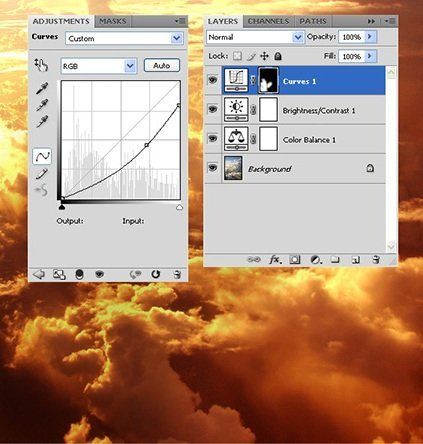The height and width of the screenshot is (444, 423).
Task: Switch to the Channels tab
Action: (268, 21)
